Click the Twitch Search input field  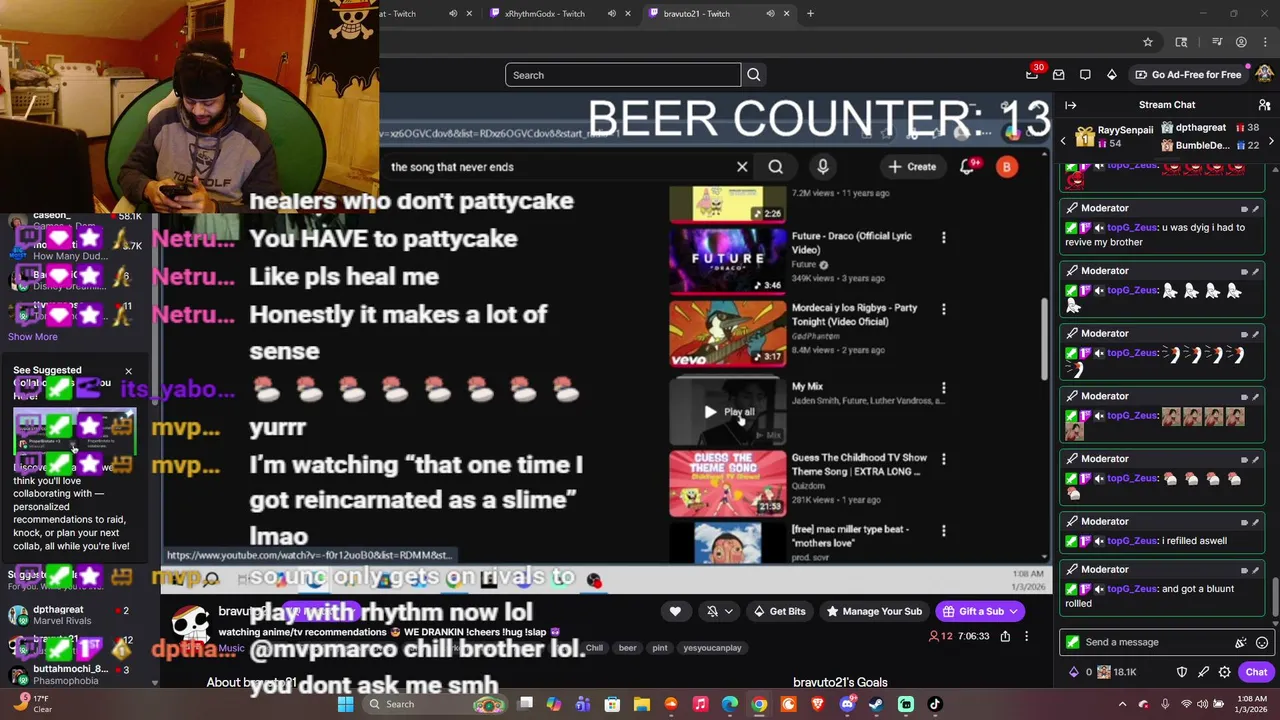(x=623, y=75)
